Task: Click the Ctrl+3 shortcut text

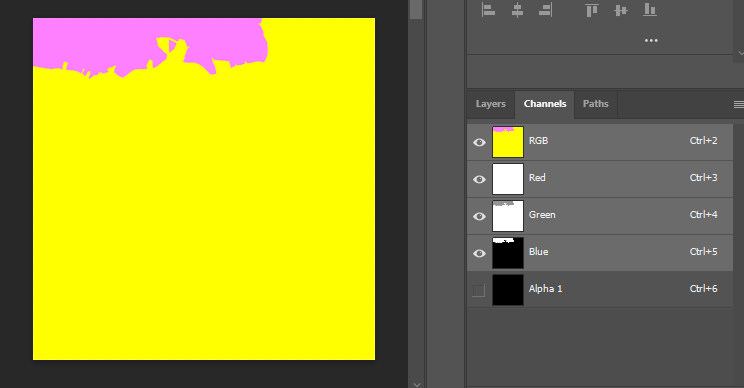Action: (x=703, y=178)
